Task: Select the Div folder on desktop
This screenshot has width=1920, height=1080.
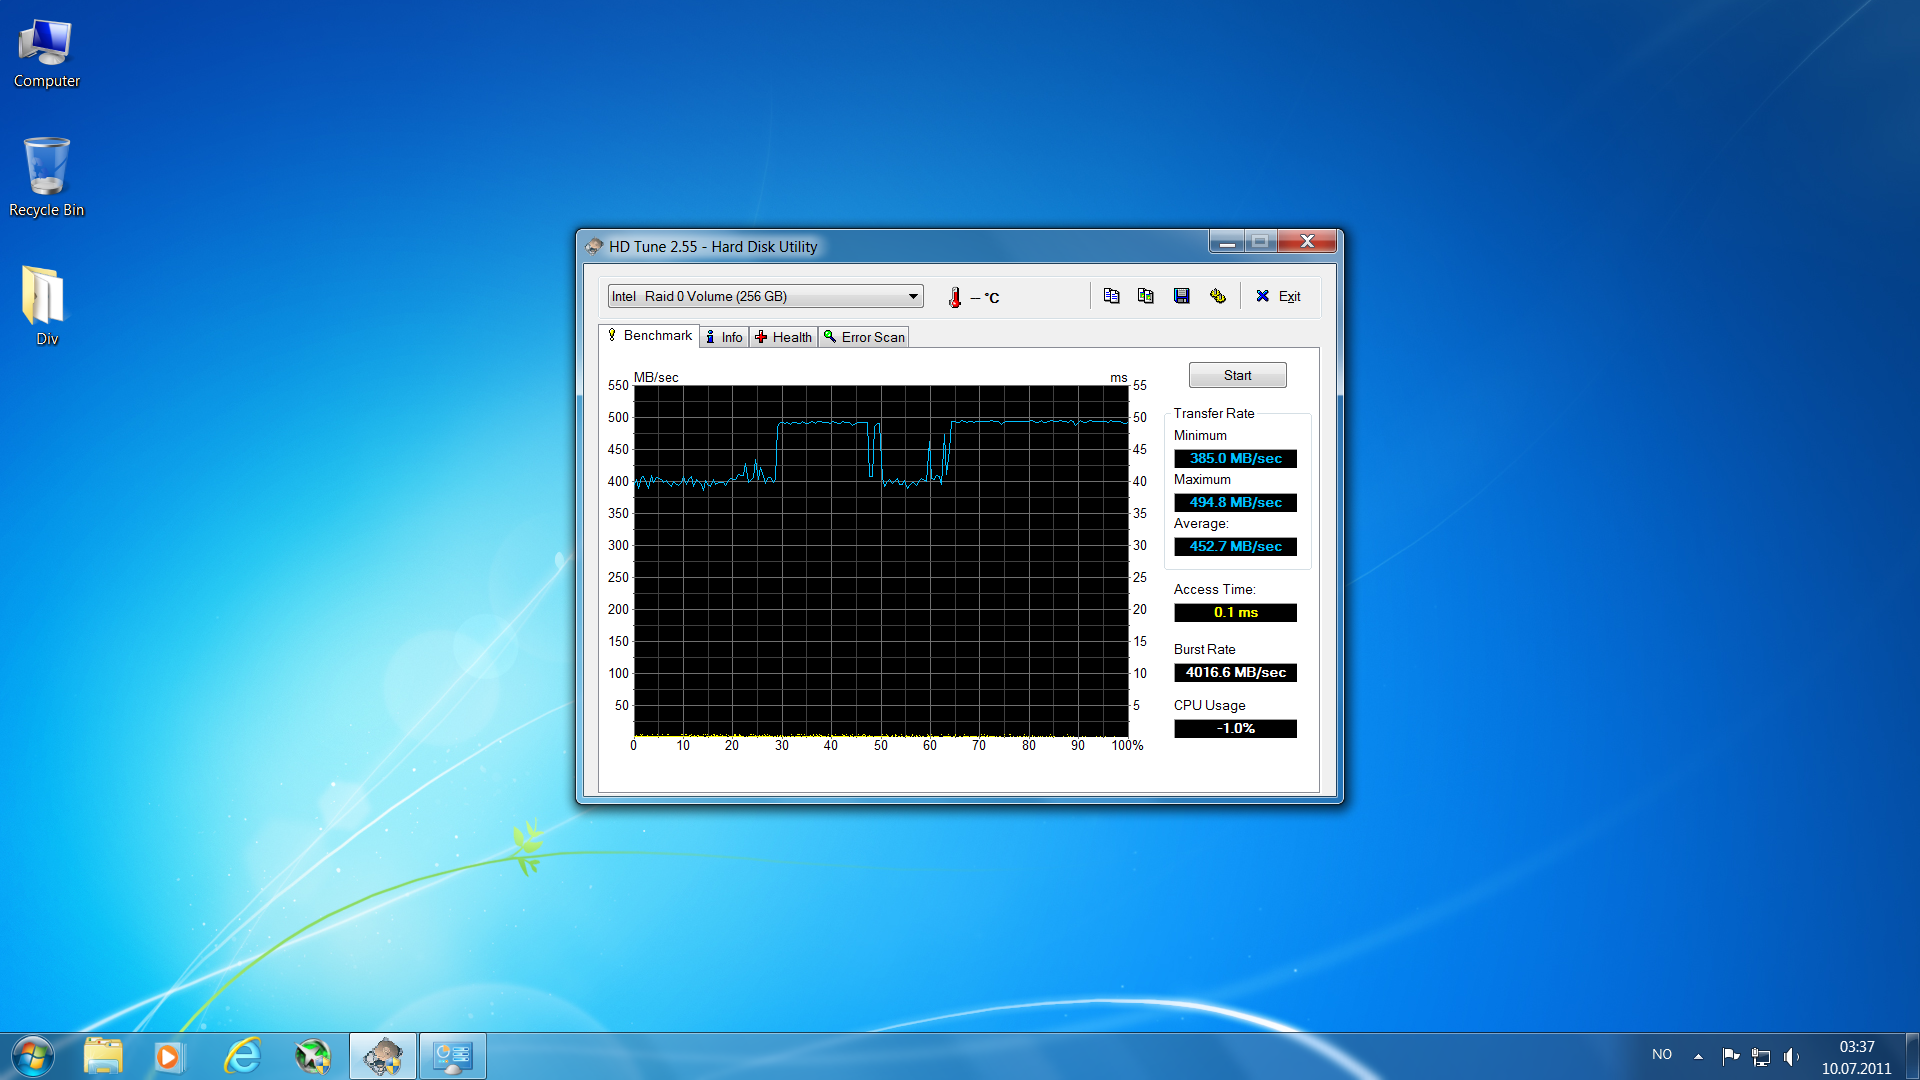Action: click(x=46, y=306)
